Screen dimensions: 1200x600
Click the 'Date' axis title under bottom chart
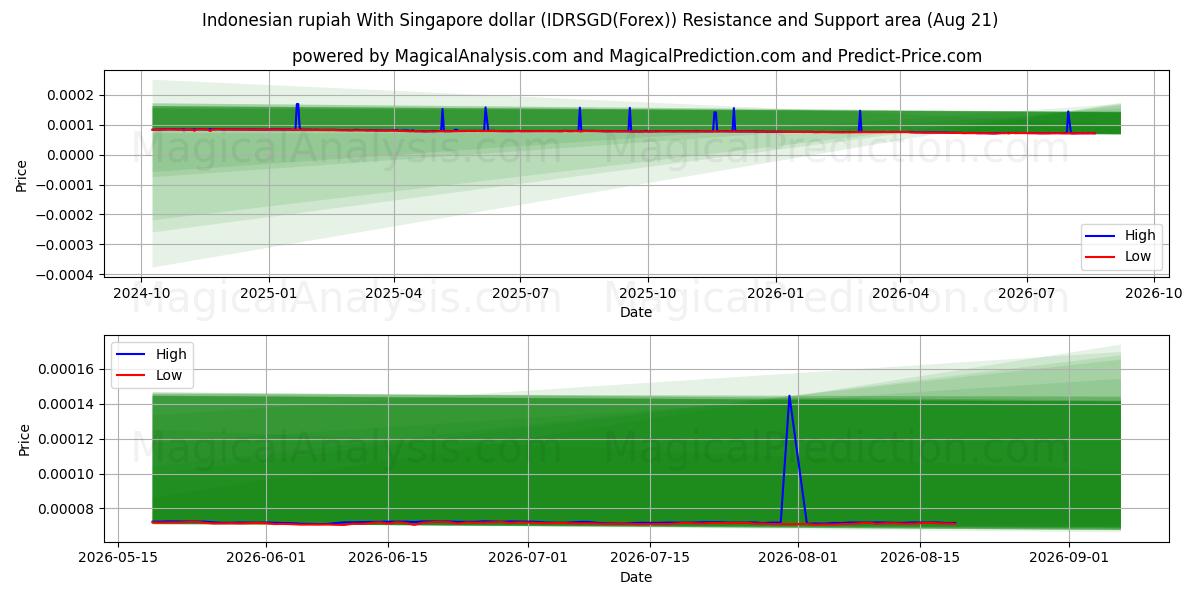point(636,577)
